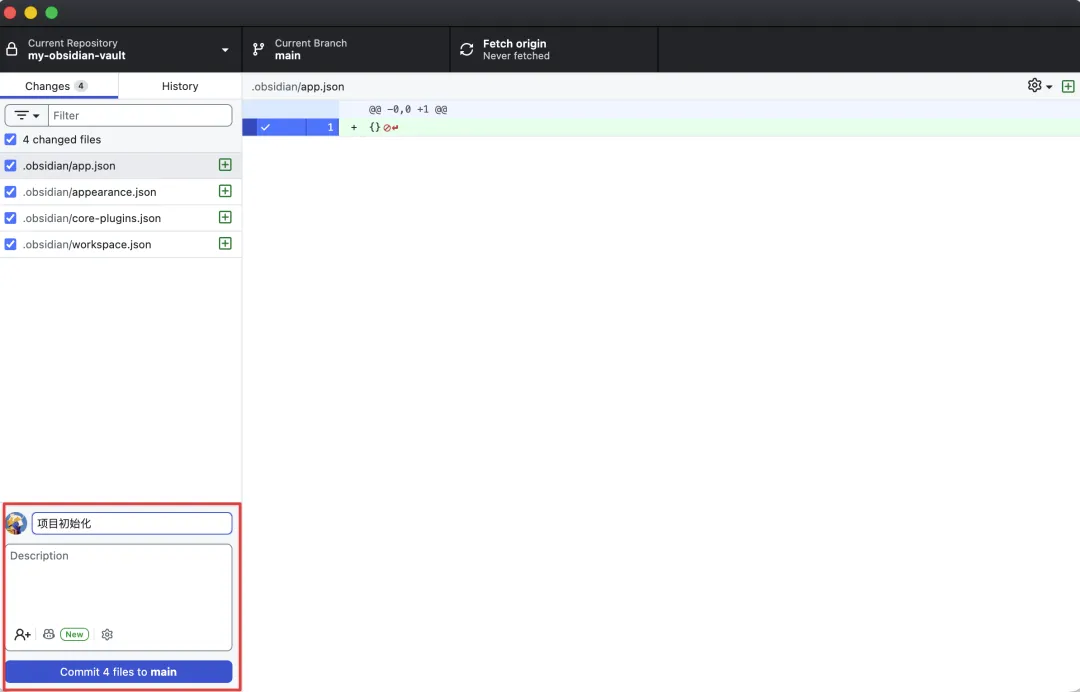Uncheck the .obsidian/app.json checkbox
Screen dimensions: 1080x692
point(10,165)
